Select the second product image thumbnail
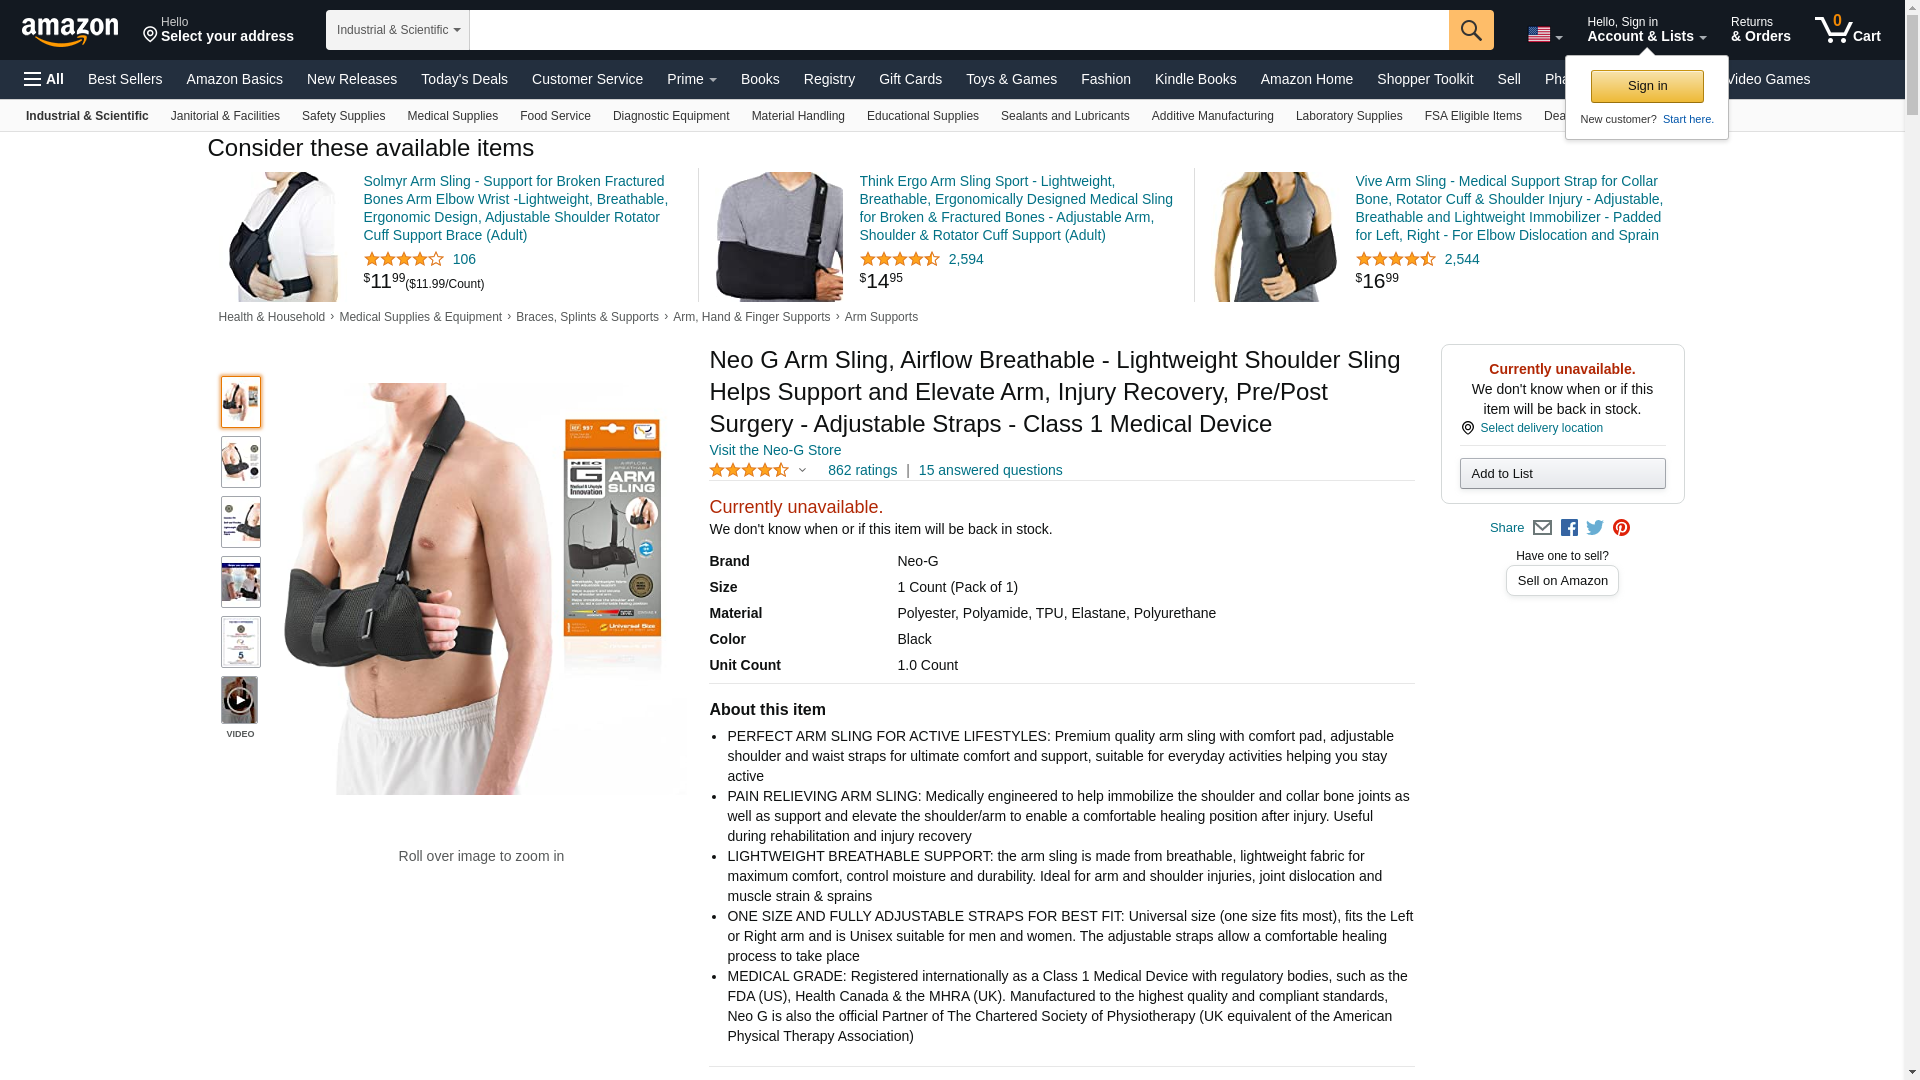Viewport: 1920px width, 1080px height. tap(240, 462)
